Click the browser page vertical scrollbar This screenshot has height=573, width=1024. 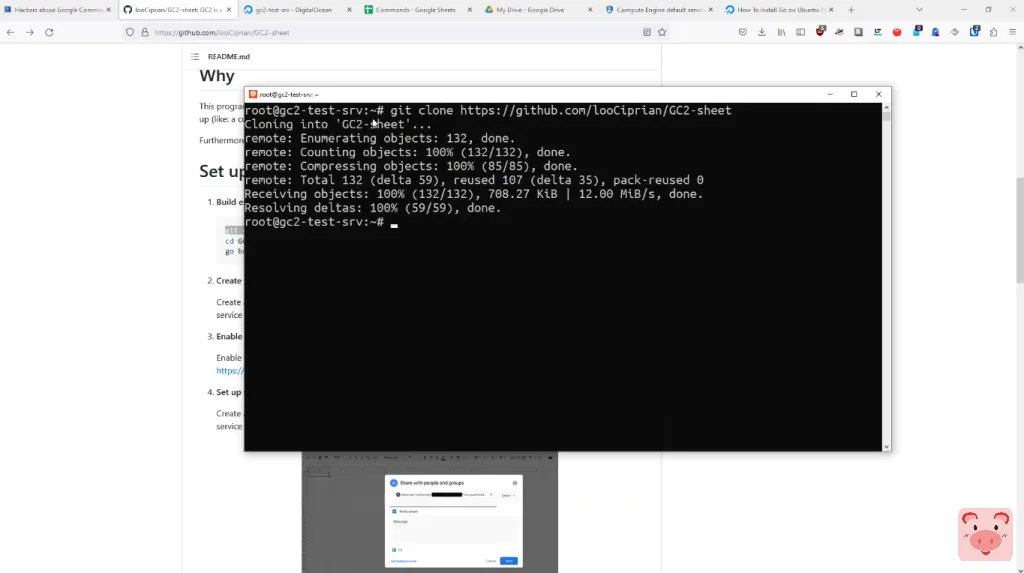tap(1019, 230)
